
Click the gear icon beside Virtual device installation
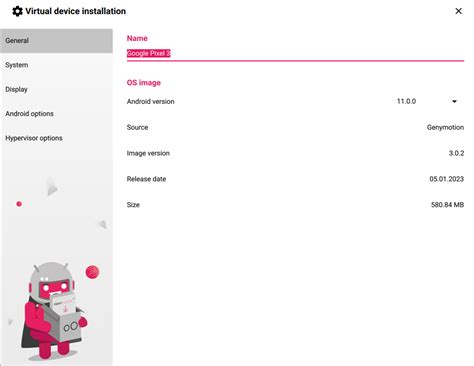click(x=17, y=11)
